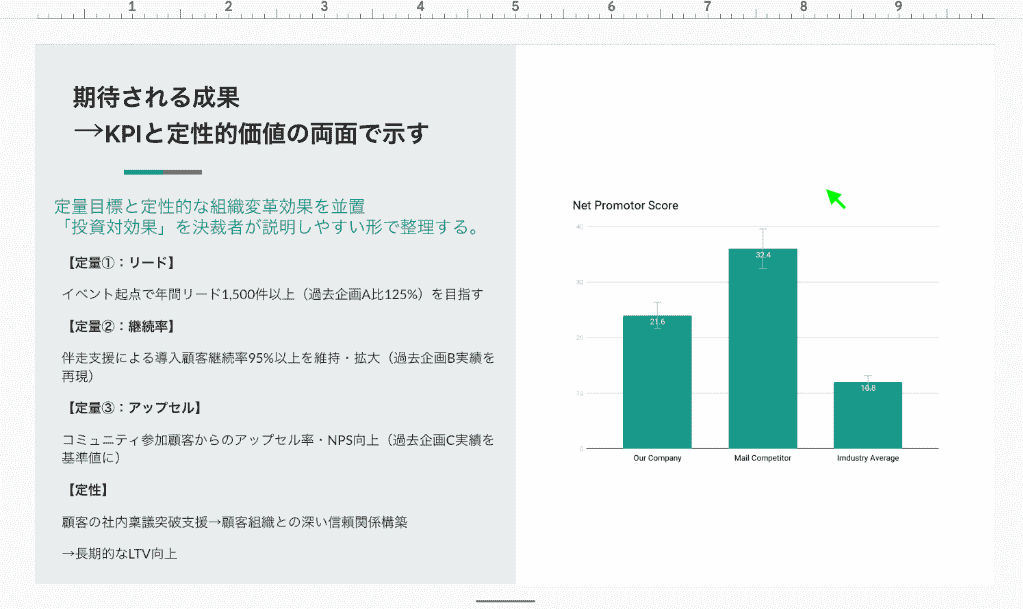This screenshot has width=1023, height=609.
Task: Click the title line '→KPIと定性的価値の両面で示す'
Action: (251, 134)
